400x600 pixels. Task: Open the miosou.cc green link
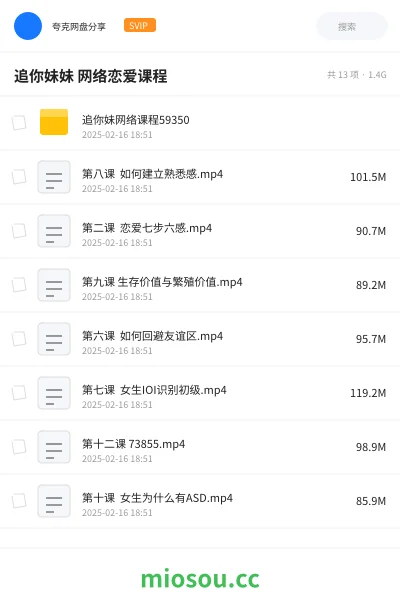pos(200,579)
